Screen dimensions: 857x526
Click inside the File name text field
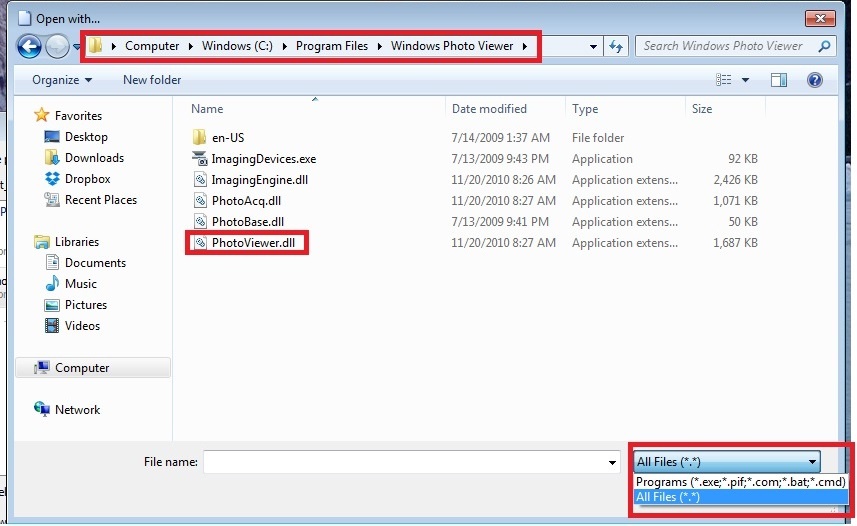(404, 462)
